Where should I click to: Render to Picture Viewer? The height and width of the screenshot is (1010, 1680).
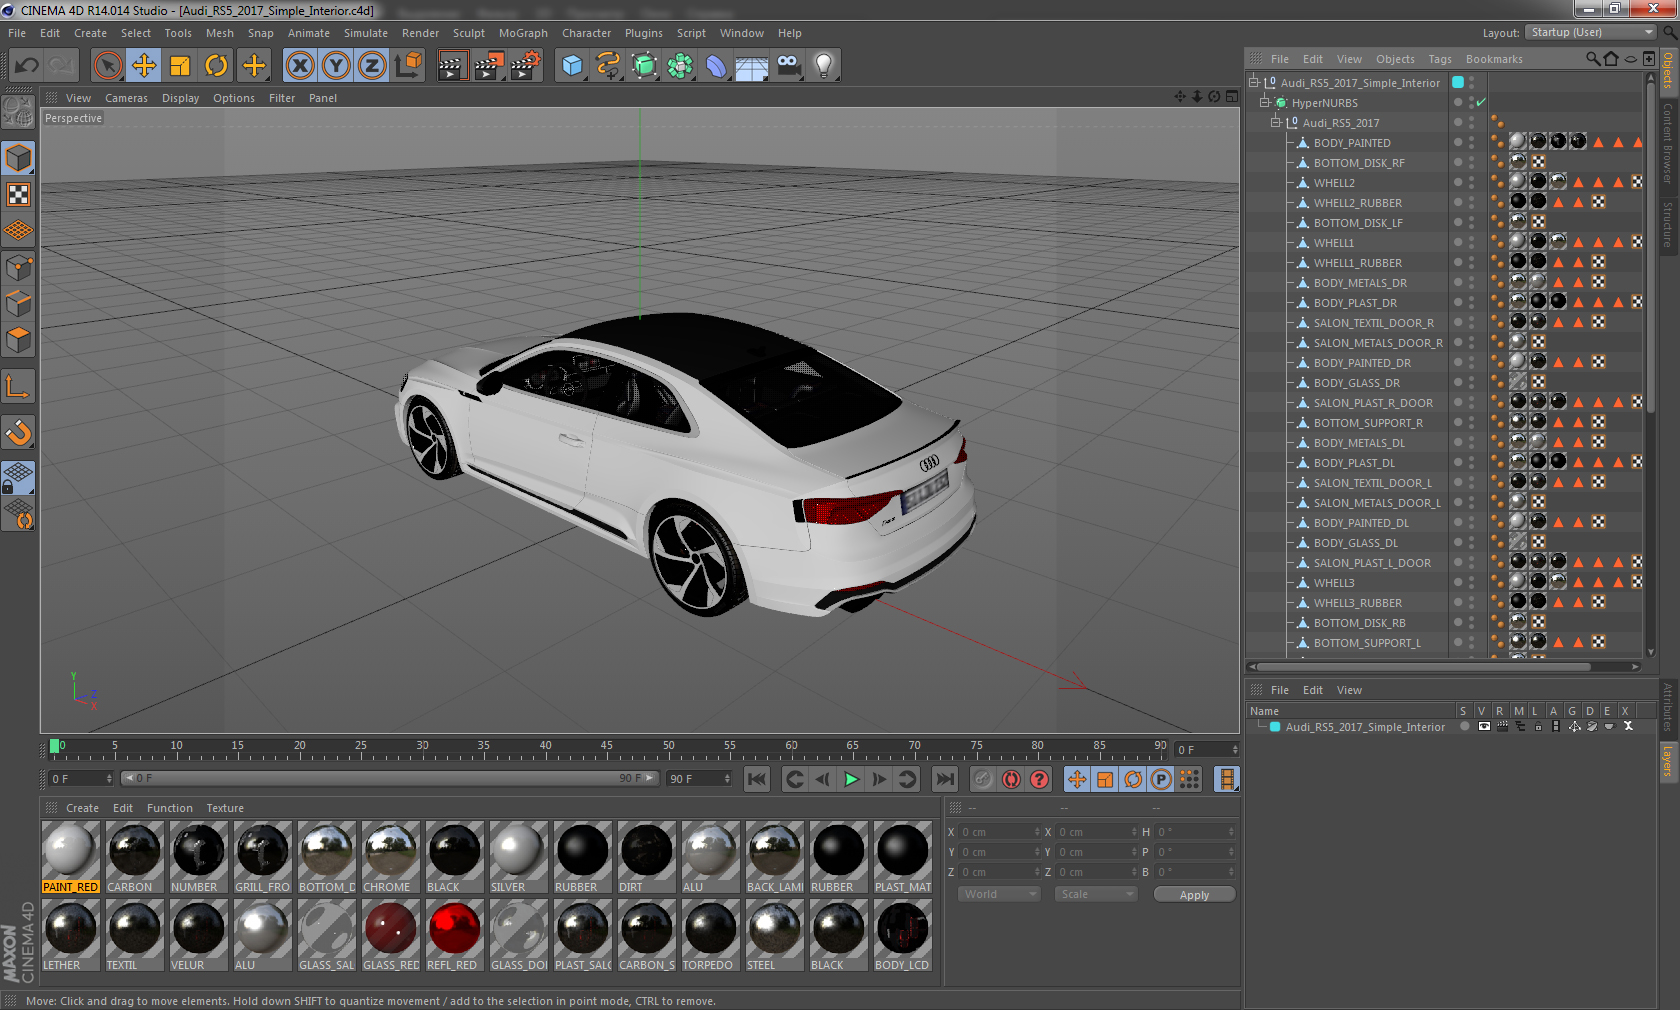489,66
